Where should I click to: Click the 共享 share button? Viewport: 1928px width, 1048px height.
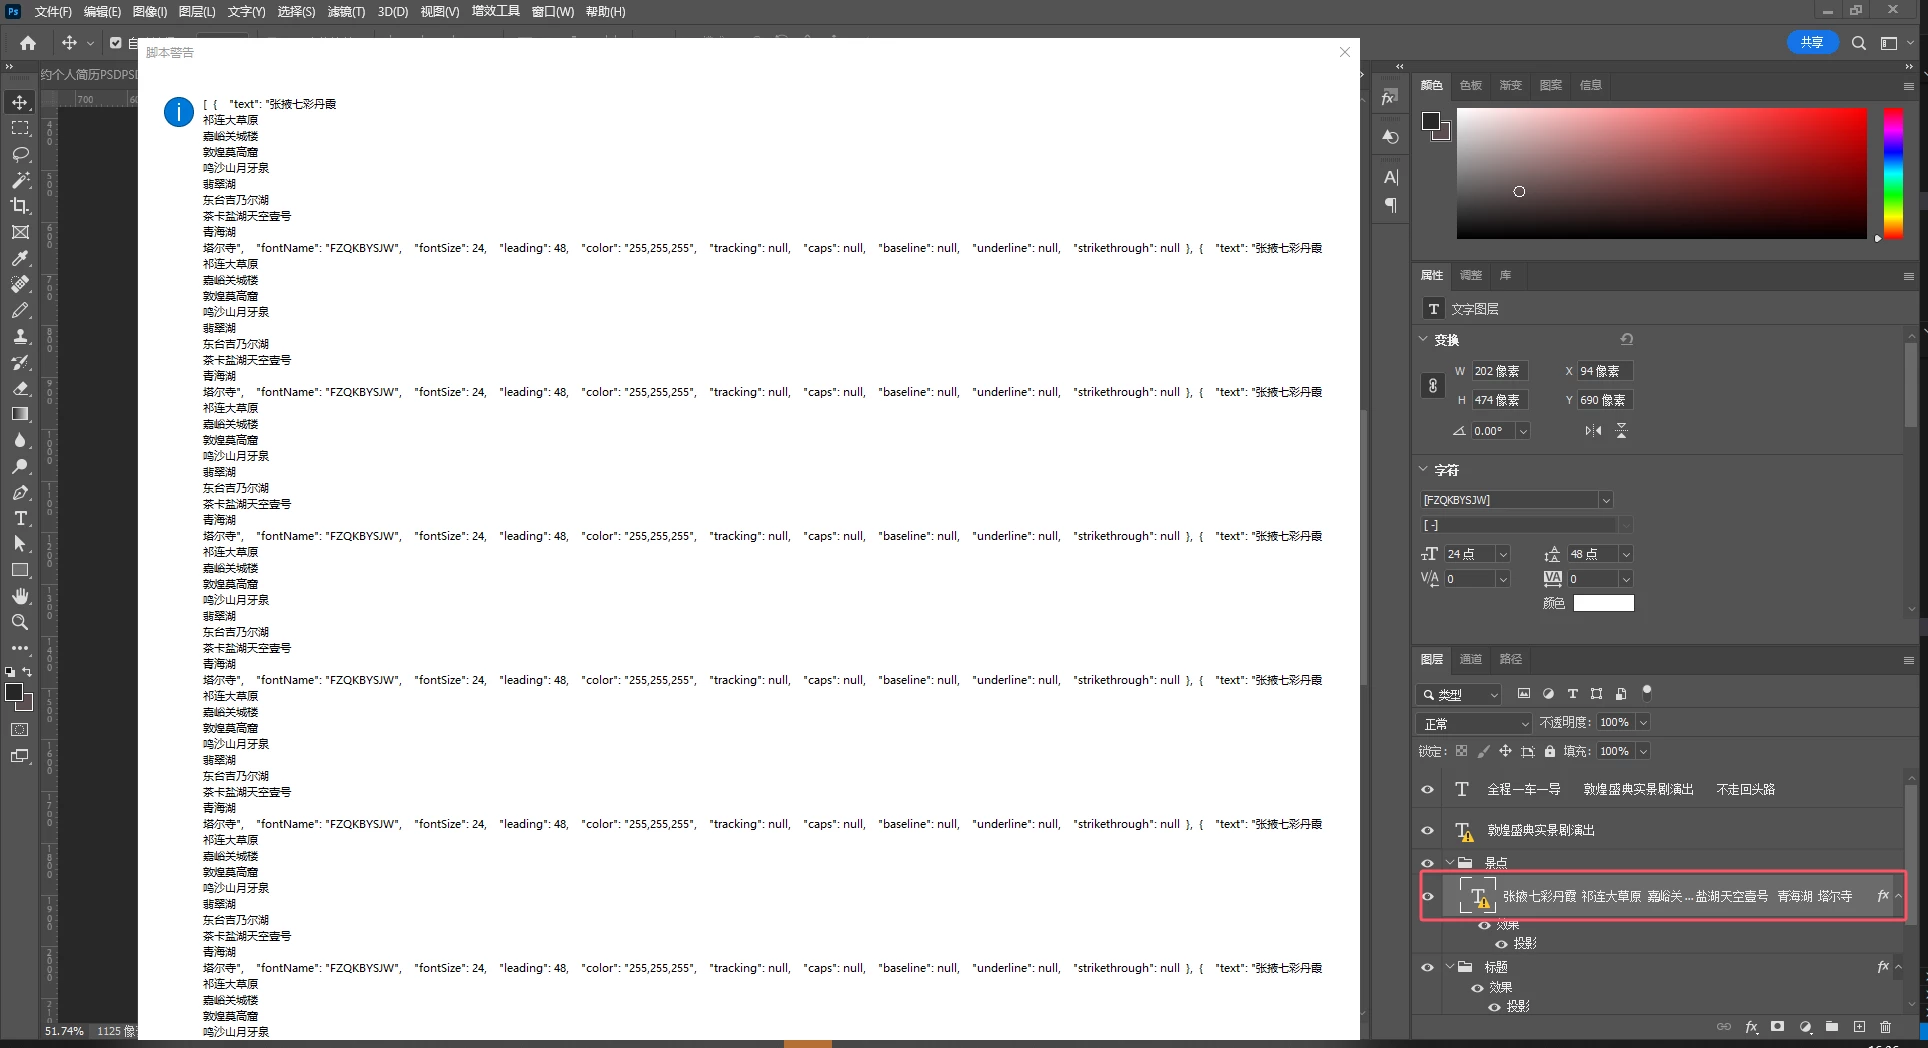pos(1812,42)
